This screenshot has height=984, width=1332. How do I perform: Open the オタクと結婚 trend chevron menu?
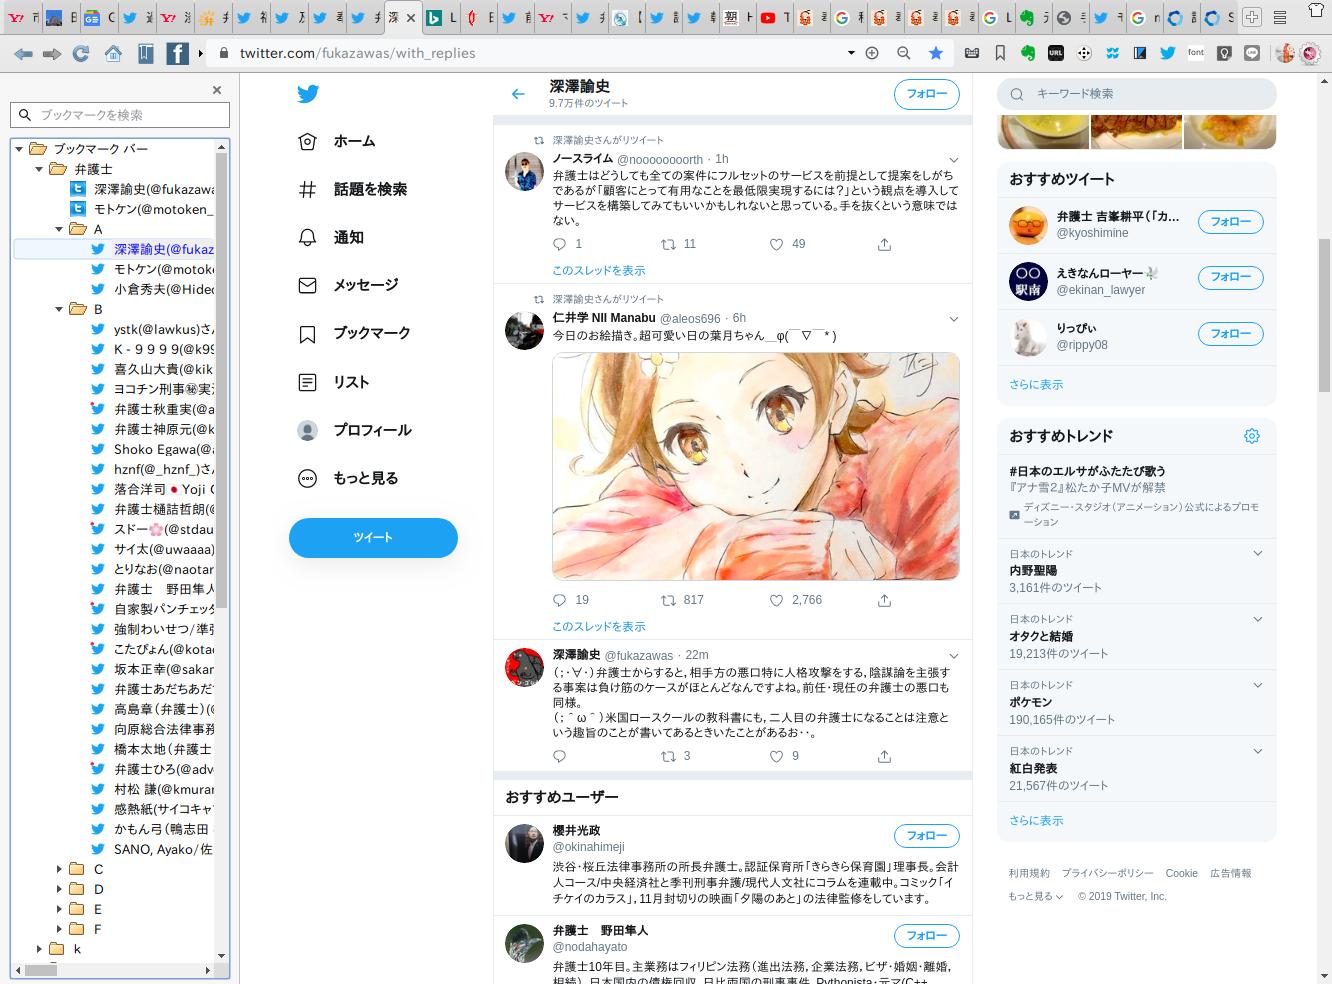coord(1258,620)
